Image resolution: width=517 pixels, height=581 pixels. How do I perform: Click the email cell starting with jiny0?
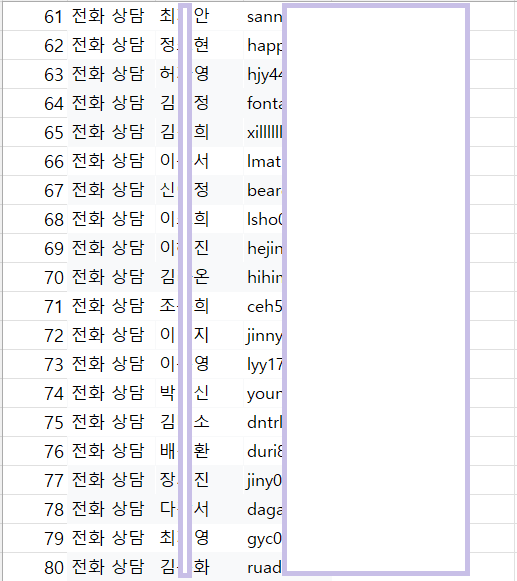pos(264,480)
